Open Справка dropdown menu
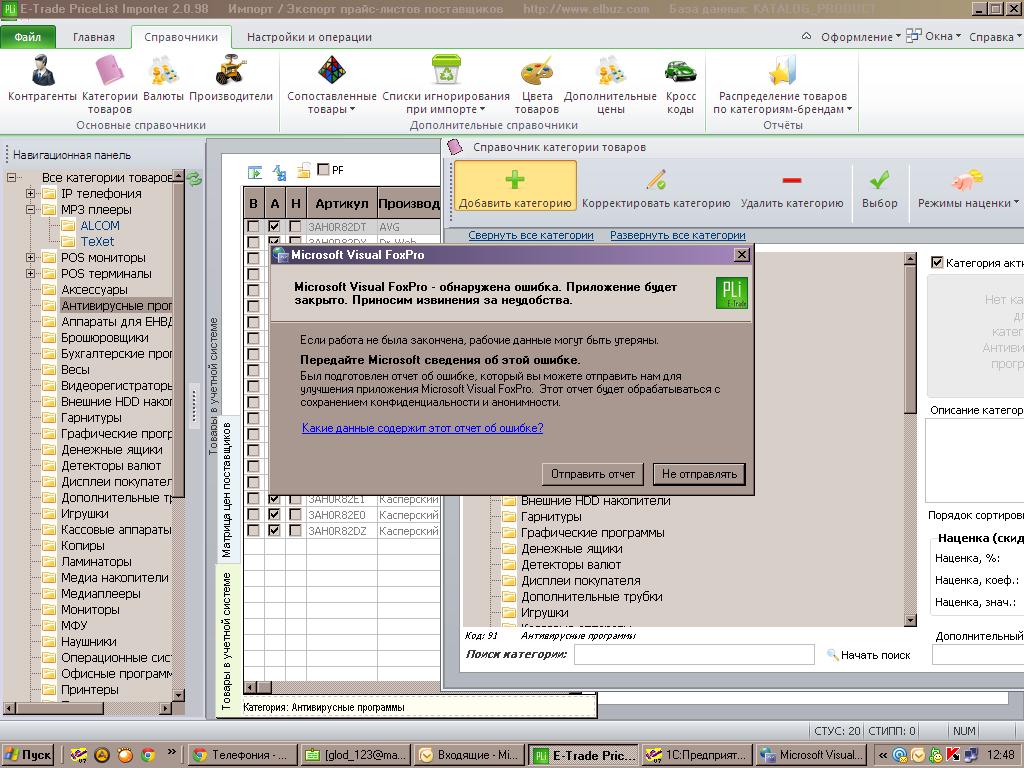1024x768 pixels. coord(995,37)
